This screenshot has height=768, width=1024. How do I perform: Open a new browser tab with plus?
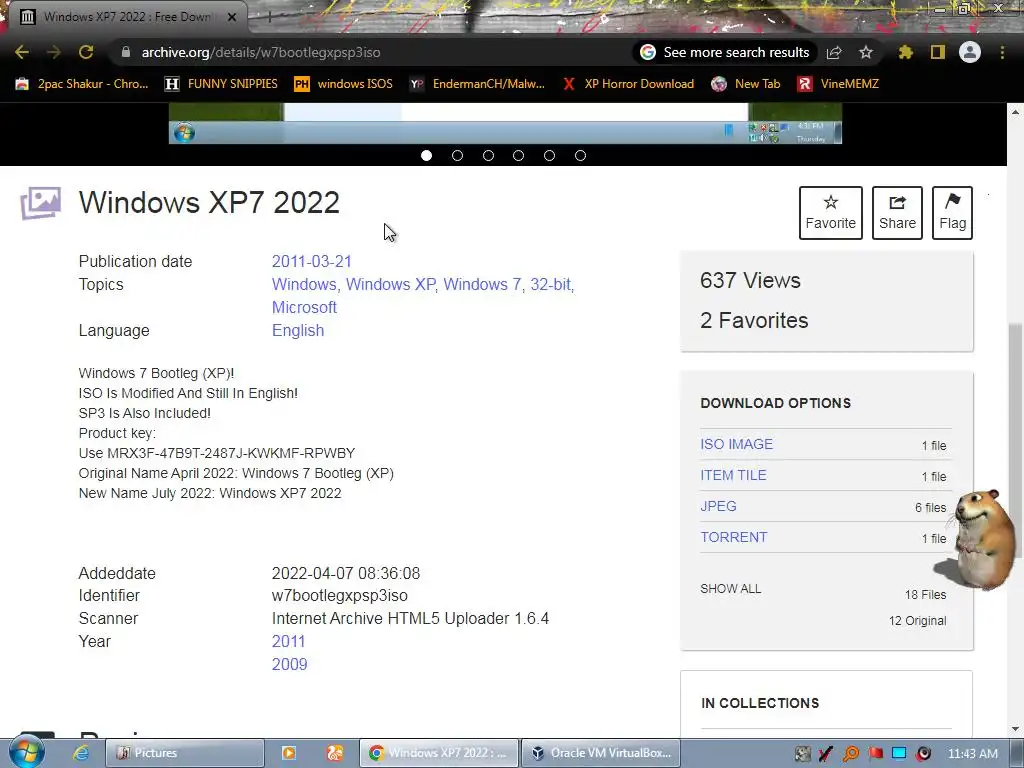(x=269, y=17)
